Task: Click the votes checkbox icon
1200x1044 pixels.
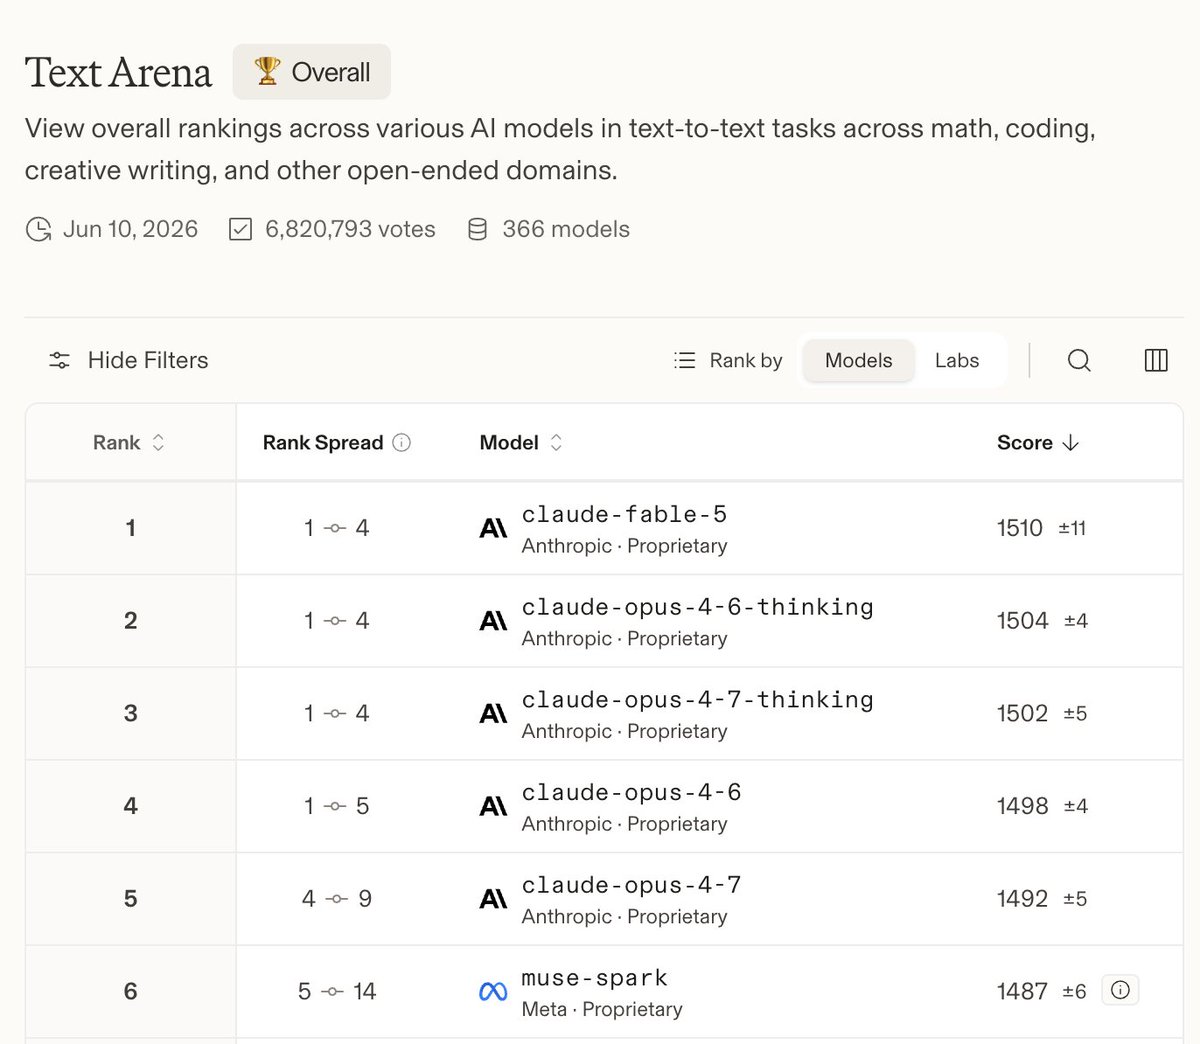Action: point(240,229)
